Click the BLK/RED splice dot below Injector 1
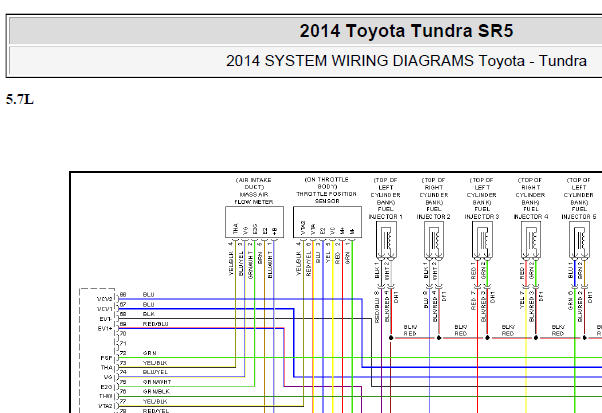 pos(391,338)
